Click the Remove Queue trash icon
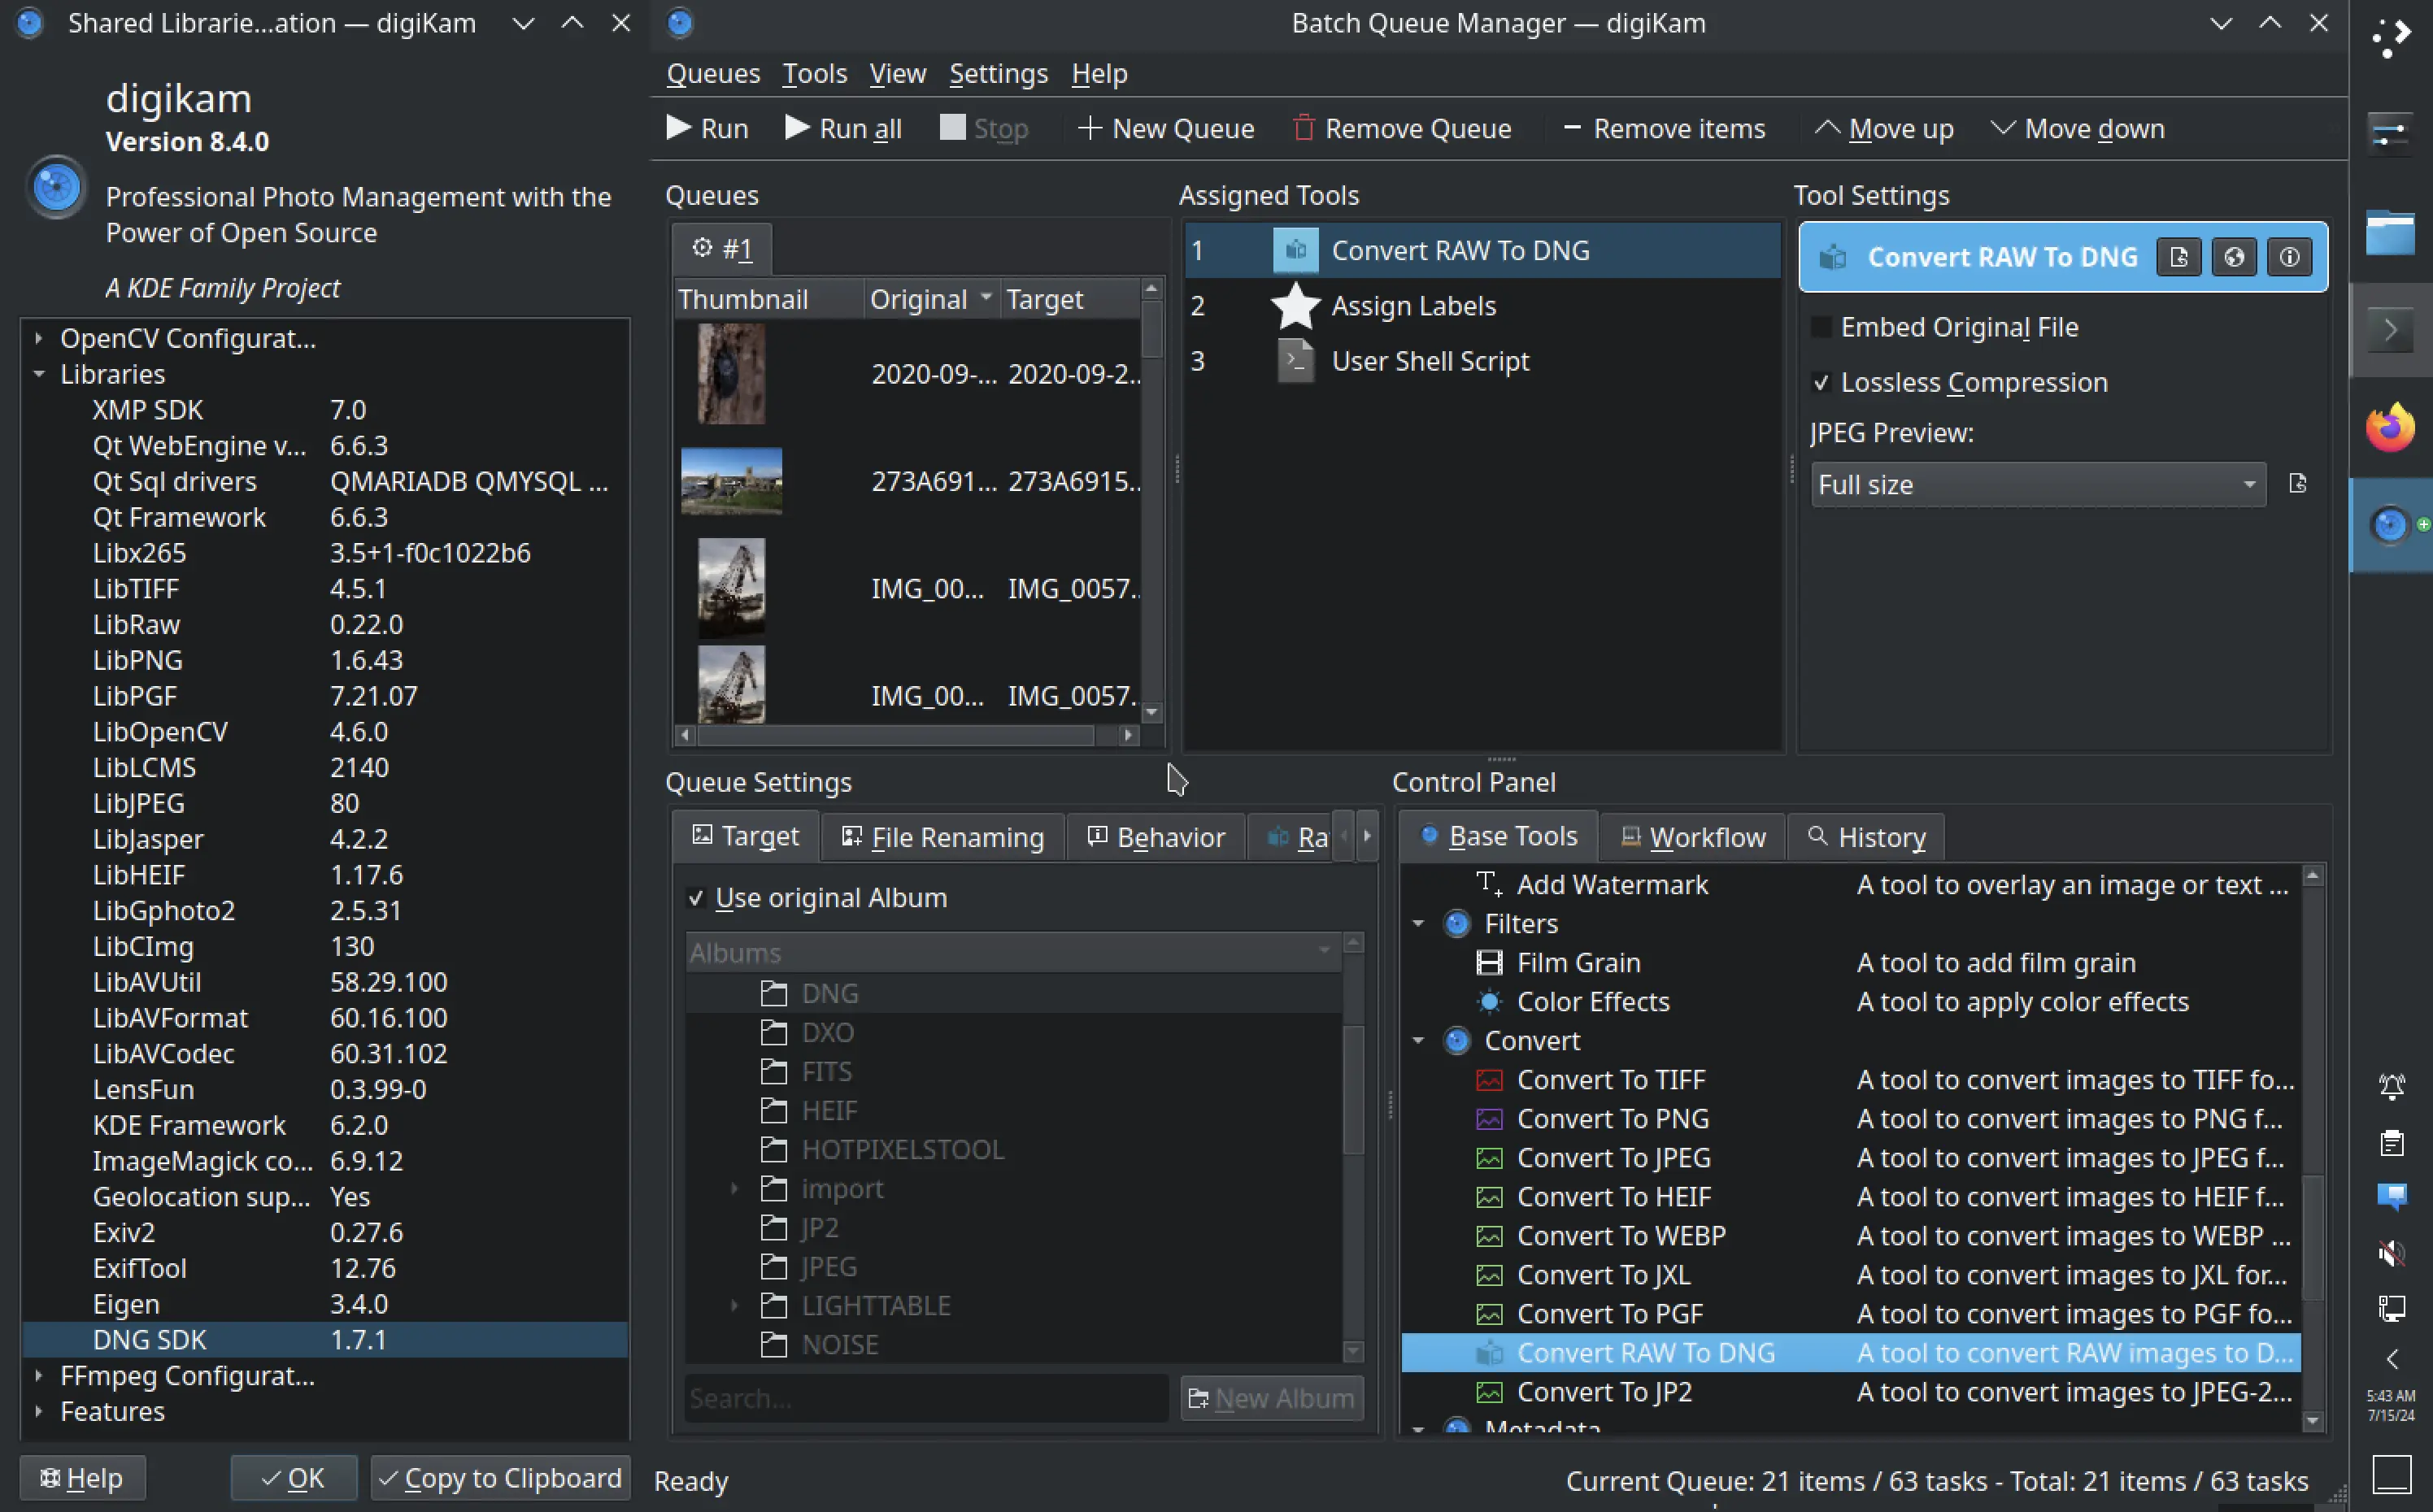The width and height of the screenshot is (2433, 1512). click(x=1304, y=128)
